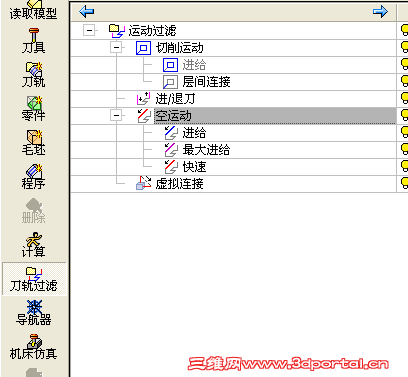The width and height of the screenshot is (408, 377).
Task: Click the 进/退刀 lead in-out icon
Action: click(x=143, y=99)
